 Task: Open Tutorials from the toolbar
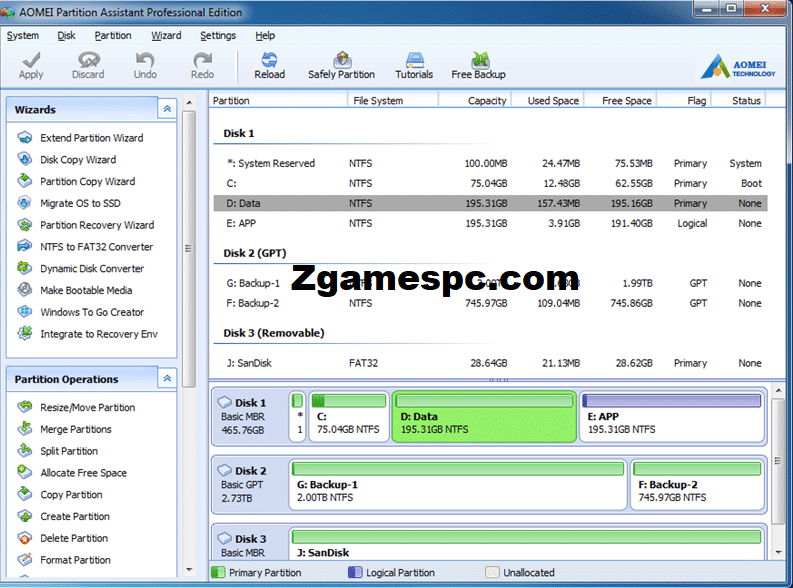(414, 66)
